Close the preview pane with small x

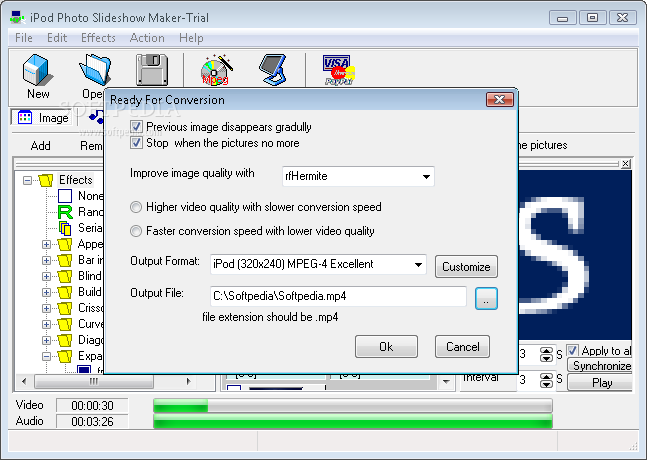tap(626, 163)
